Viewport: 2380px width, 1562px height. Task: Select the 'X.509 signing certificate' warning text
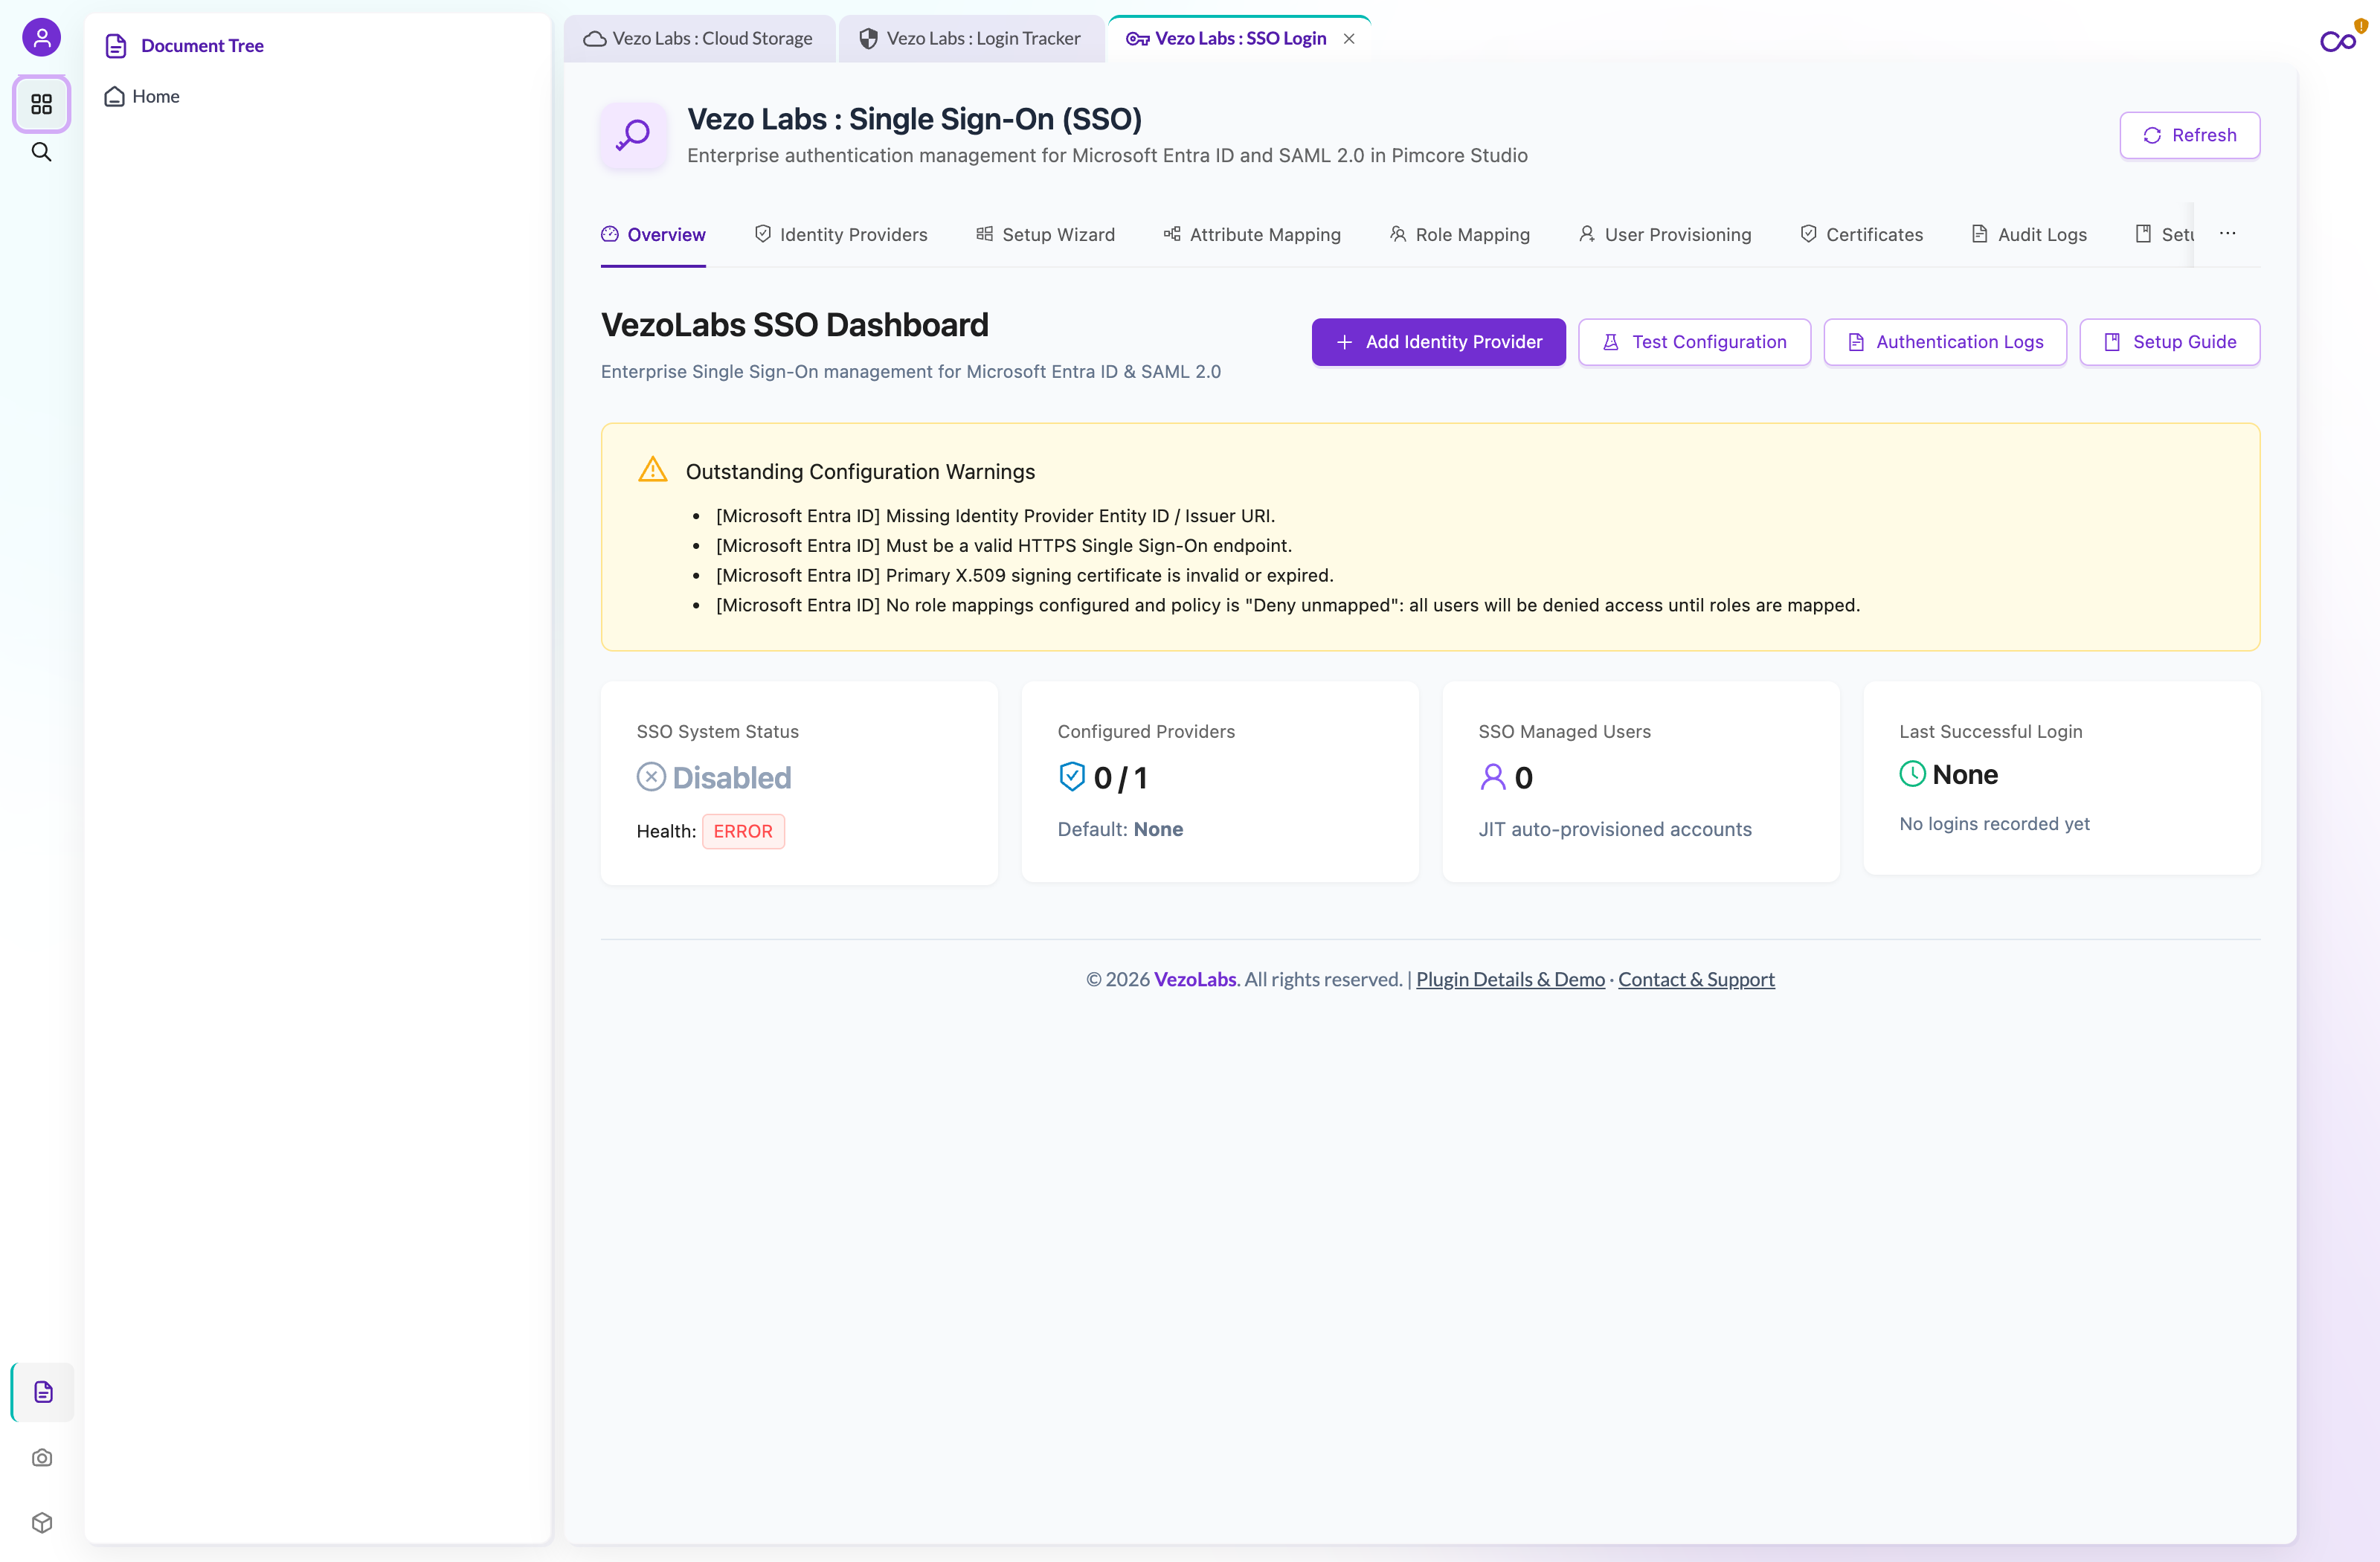coord(1025,576)
